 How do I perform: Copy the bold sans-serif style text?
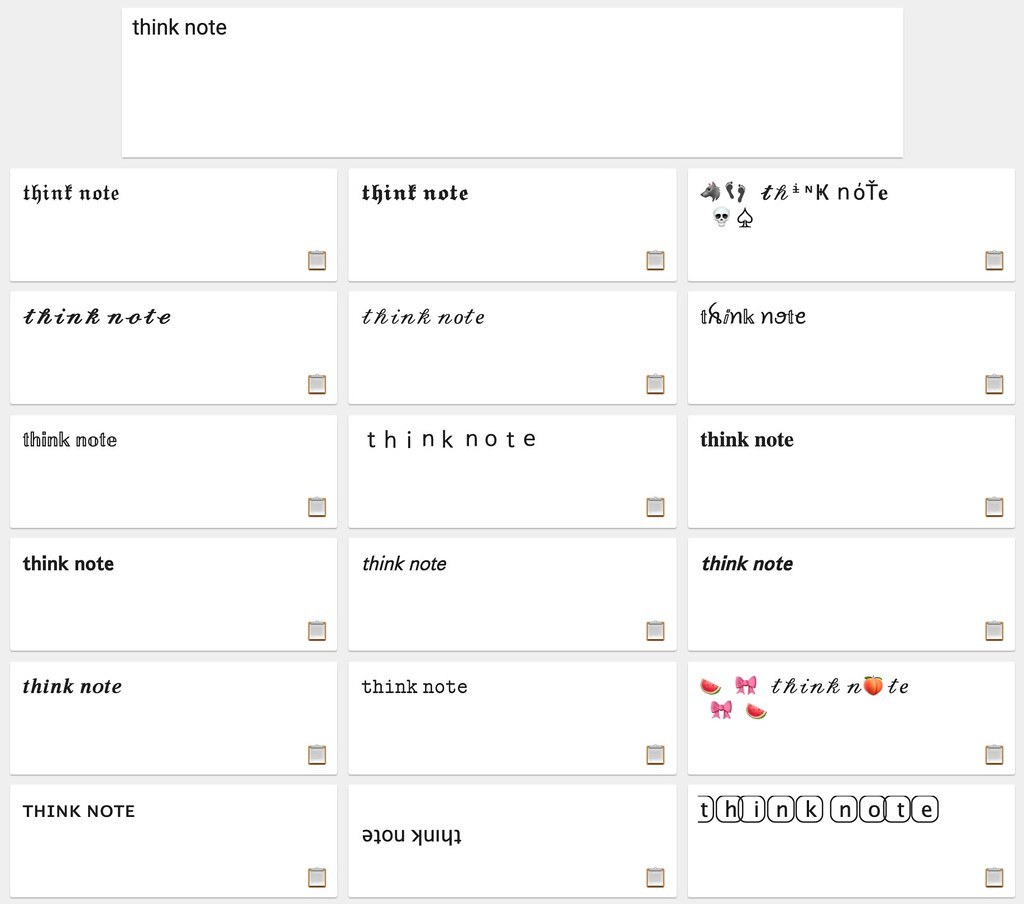coord(317,631)
